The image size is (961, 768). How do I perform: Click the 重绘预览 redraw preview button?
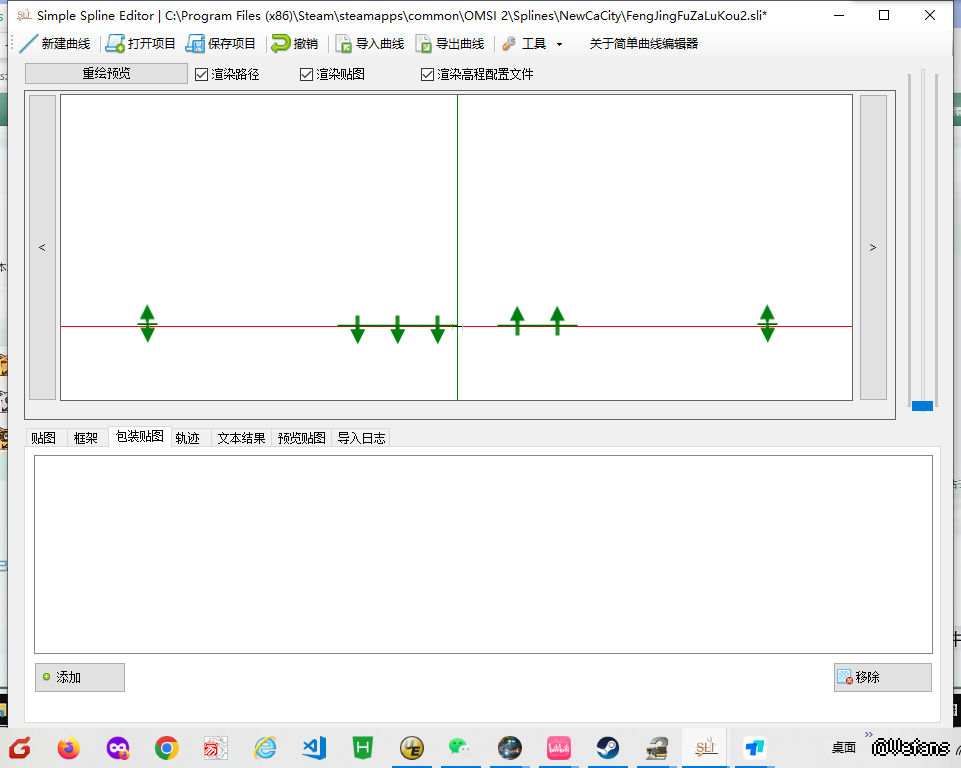(106, 74)
